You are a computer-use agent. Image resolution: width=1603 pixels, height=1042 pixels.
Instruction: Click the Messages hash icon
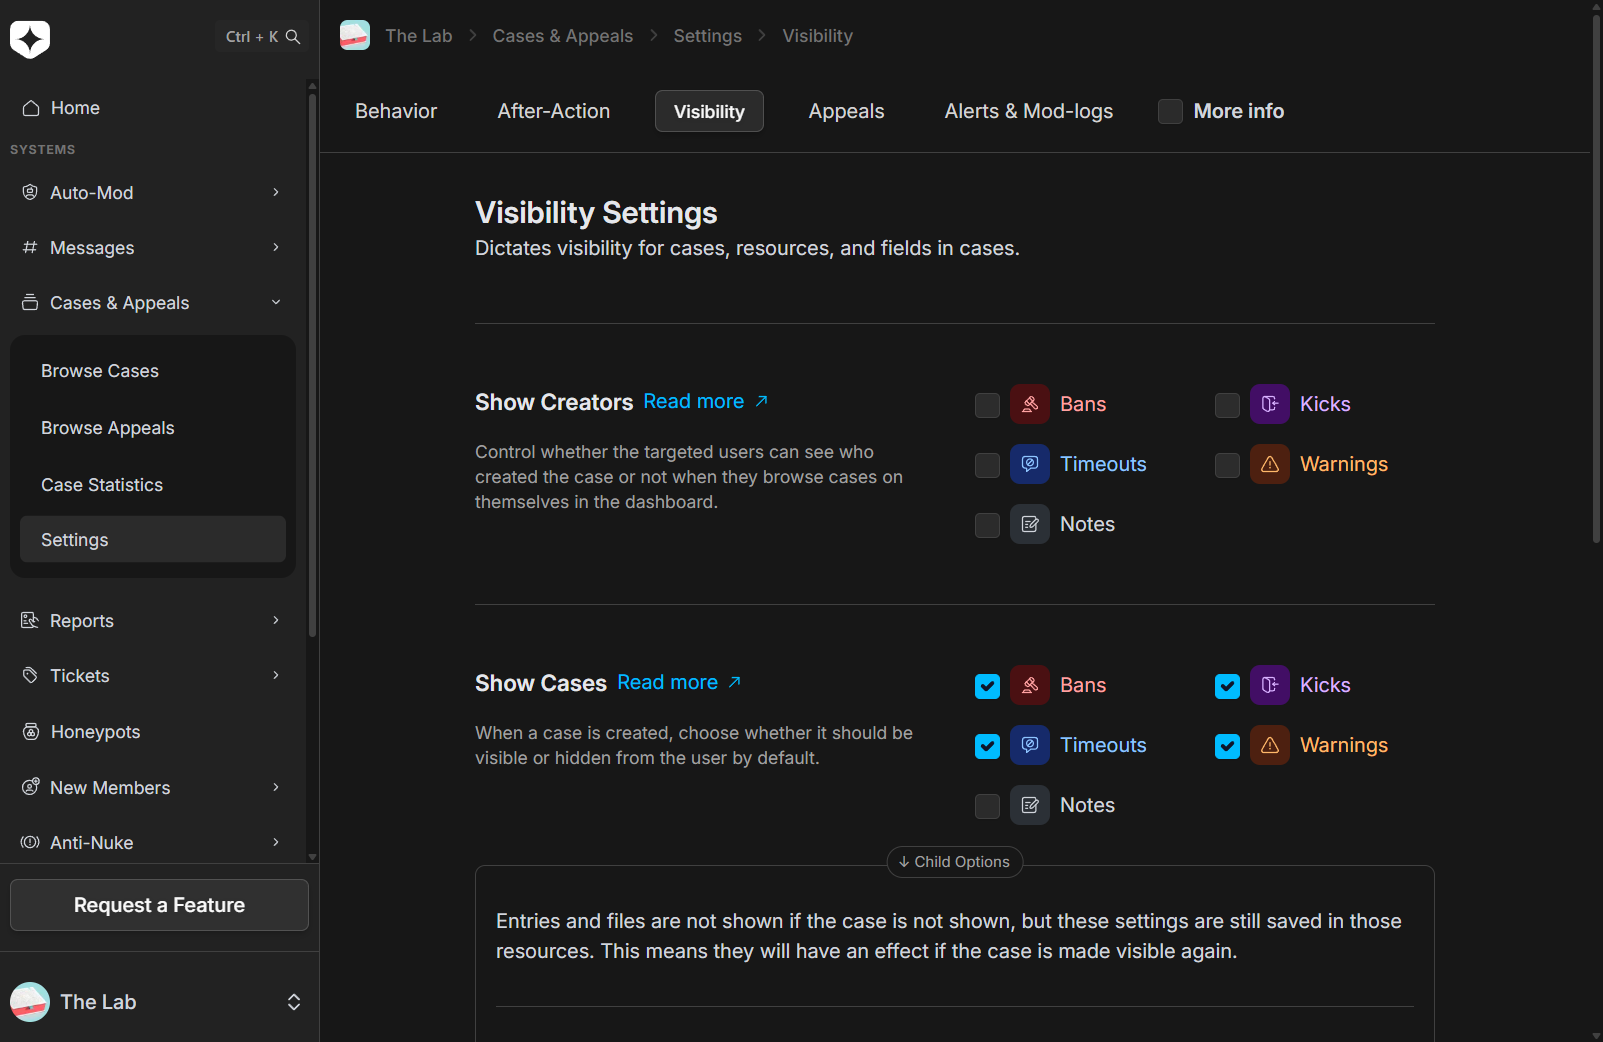pos(30,247)
